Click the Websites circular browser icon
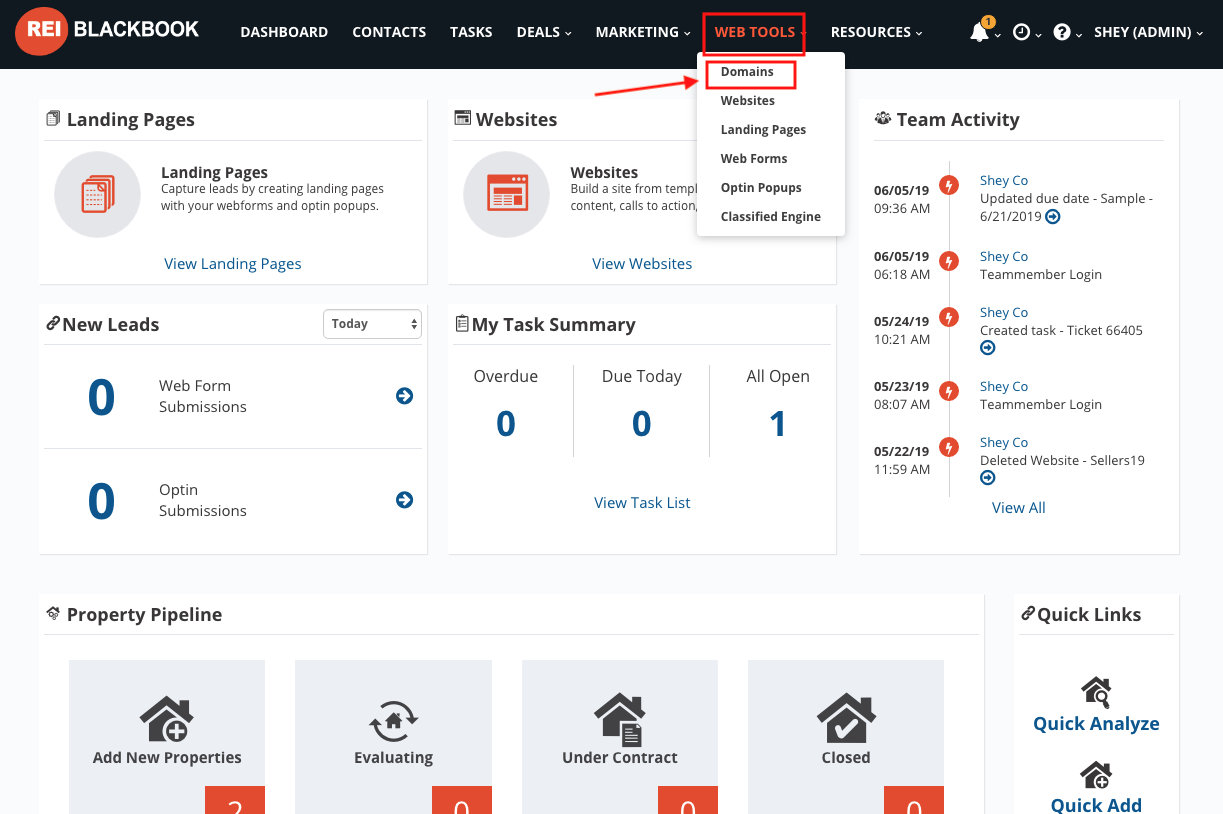The width and height of the screenshot is (1223, 814). (x=506, y=194)
